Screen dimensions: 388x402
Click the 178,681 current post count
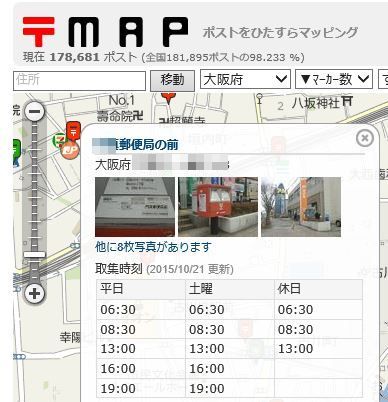coord(74,57)
